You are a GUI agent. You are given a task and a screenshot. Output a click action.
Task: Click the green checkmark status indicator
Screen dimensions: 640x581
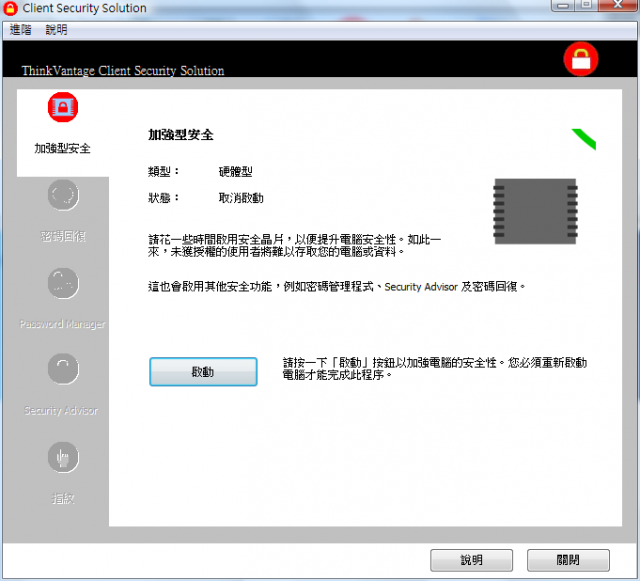click(x=584, y=139)
